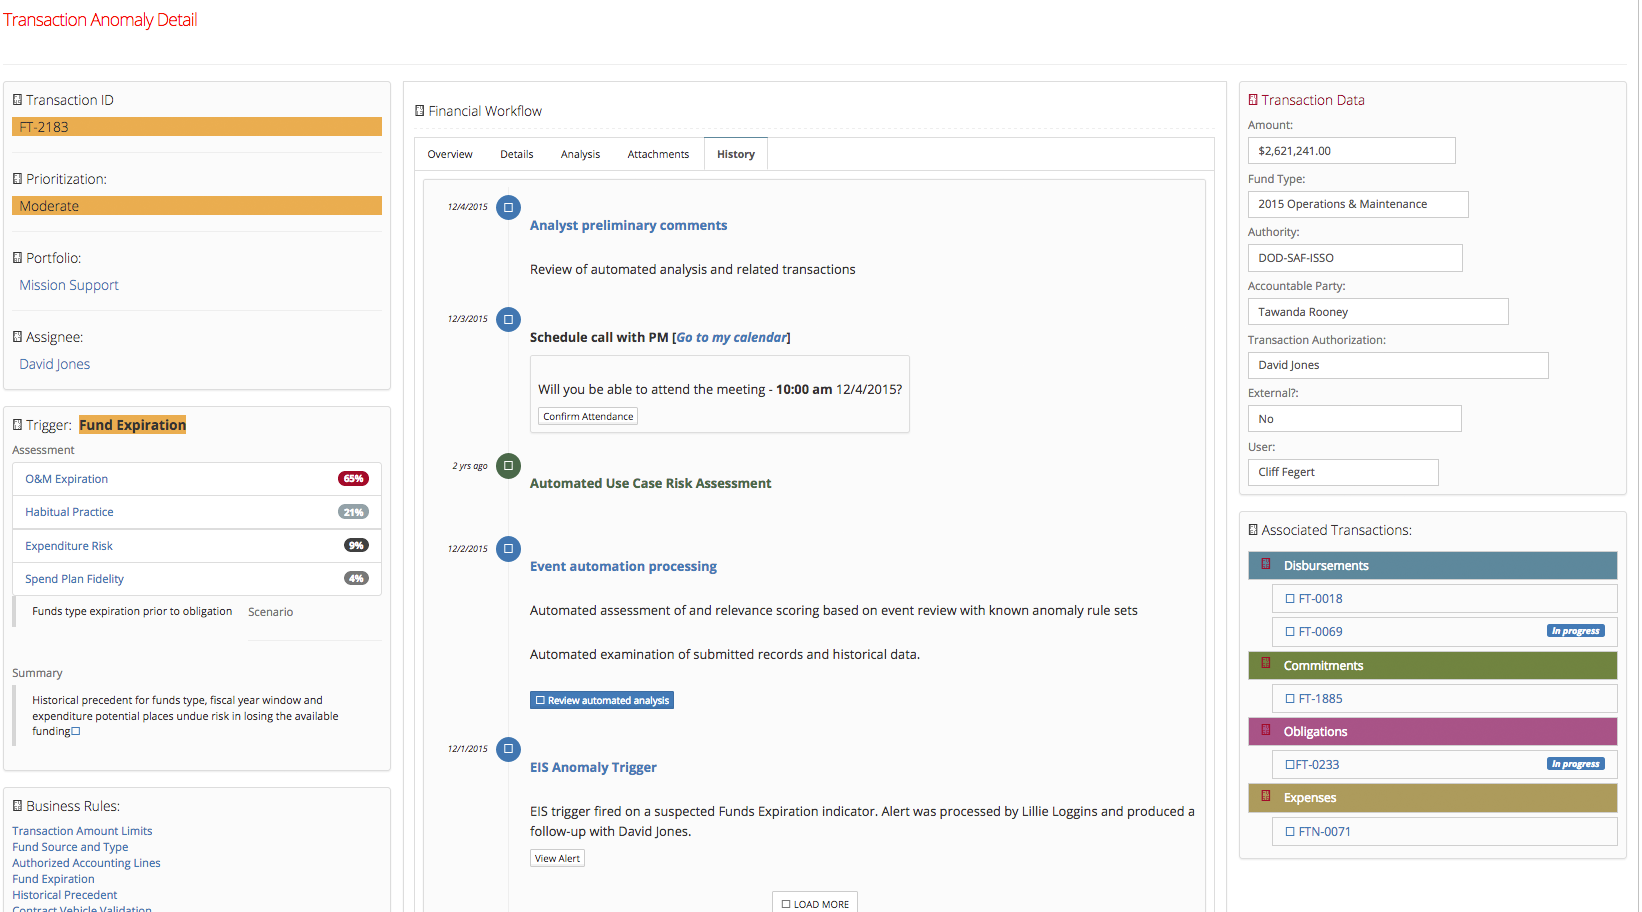Open the Overview tab
The width and height of the screenshot is (1642, 912).
pyautogui.click(x=450, y=154)
